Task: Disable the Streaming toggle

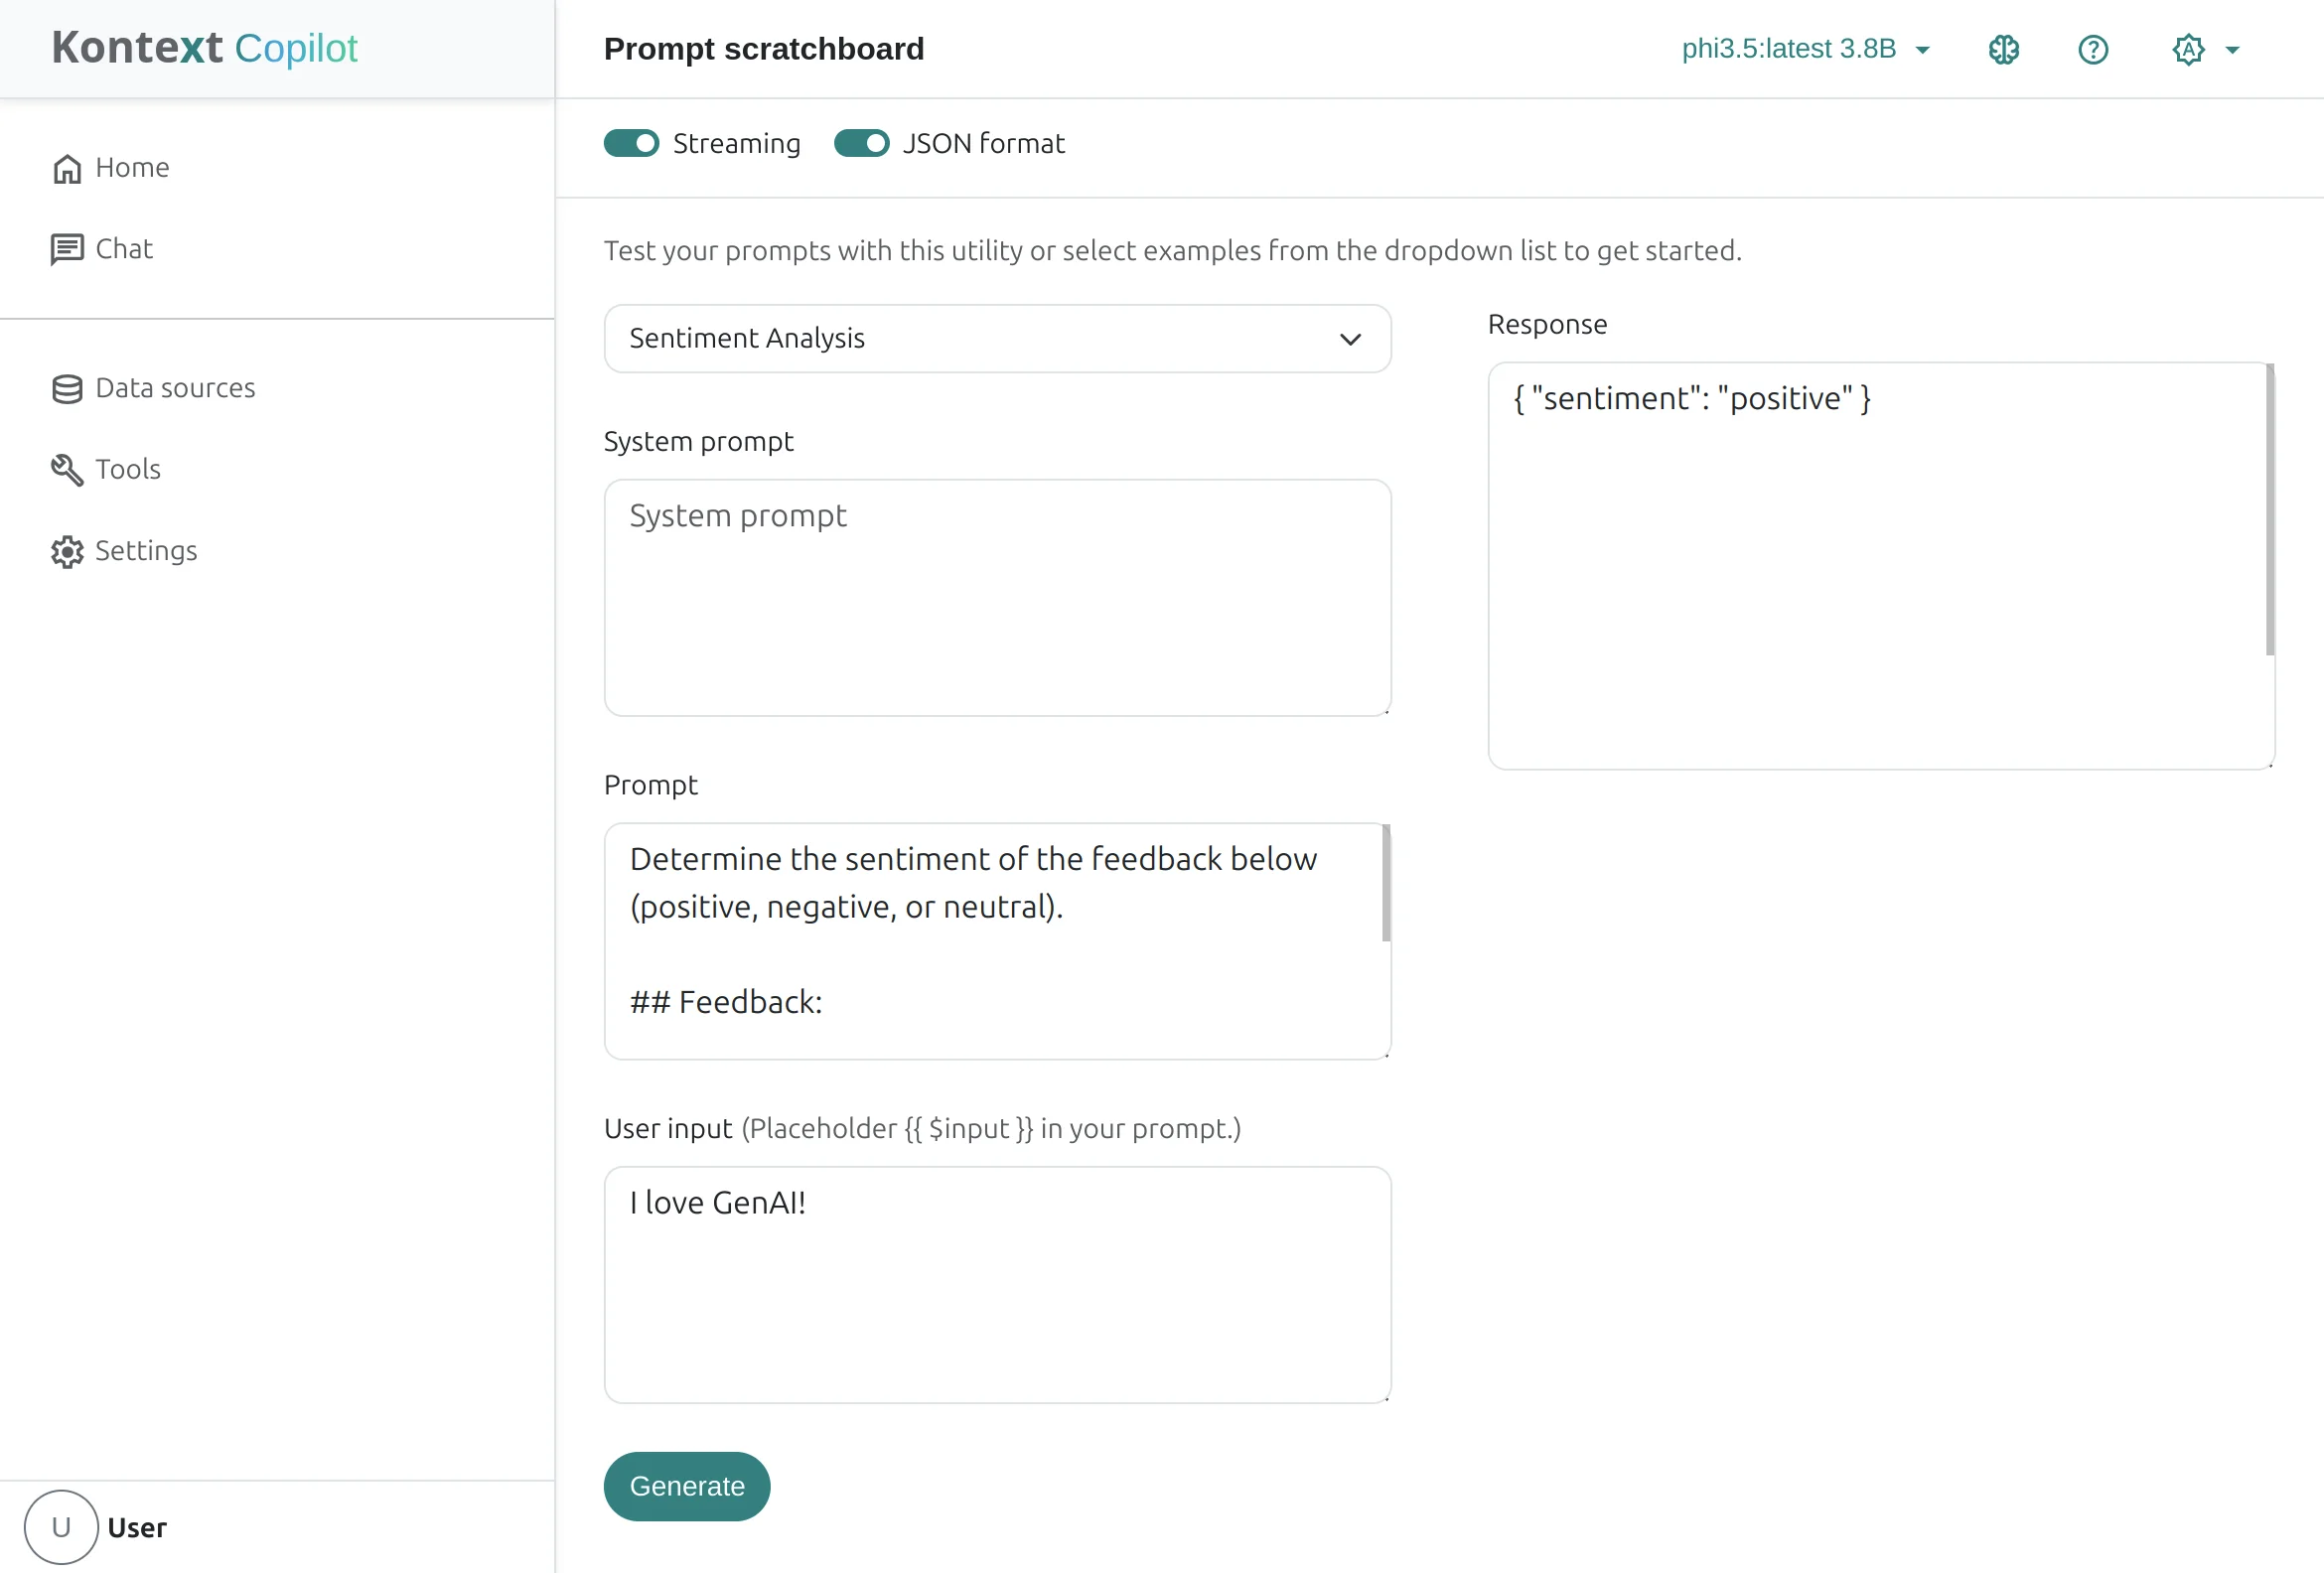Action: coord(631,143)
